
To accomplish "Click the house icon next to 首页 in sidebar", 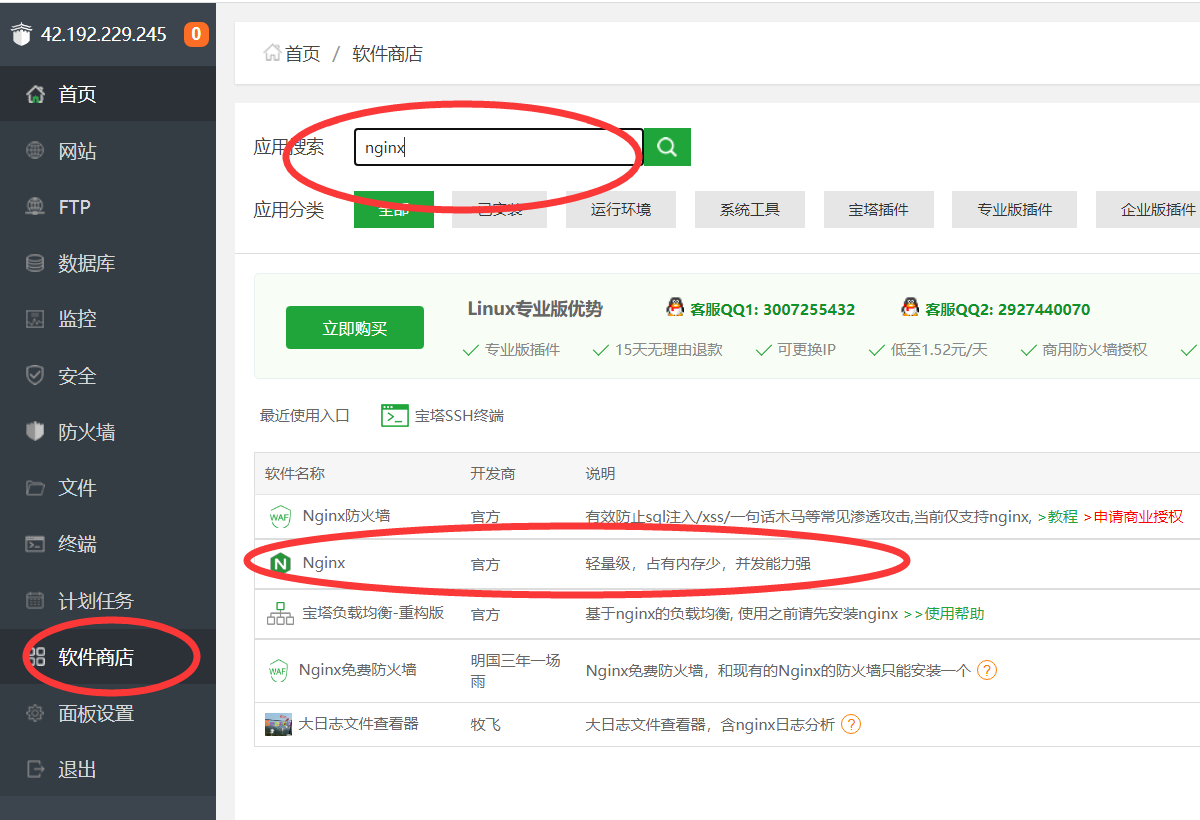I will [35, 94].
